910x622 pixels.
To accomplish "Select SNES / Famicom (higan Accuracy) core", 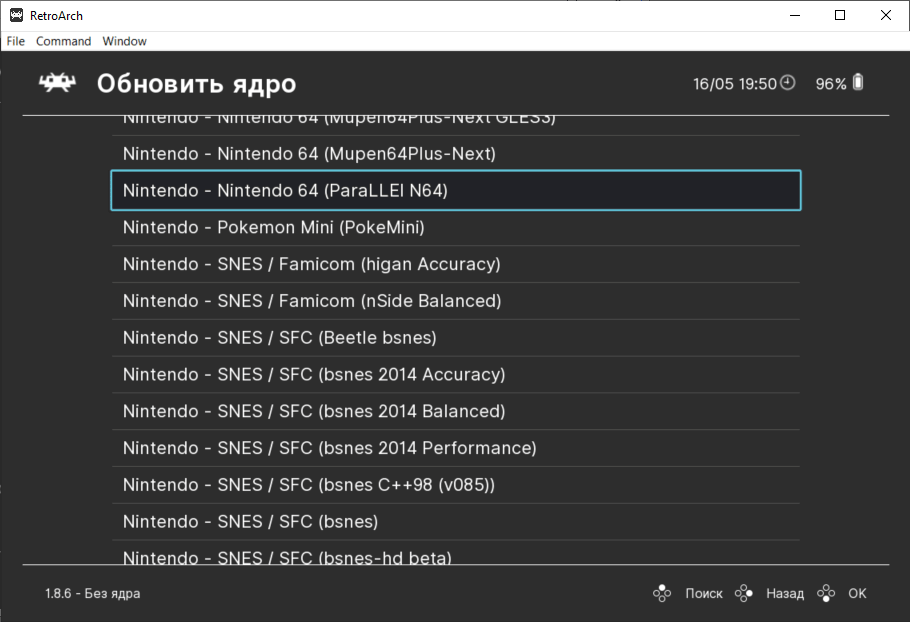I will pyautogui.click(x=456, y=264).
